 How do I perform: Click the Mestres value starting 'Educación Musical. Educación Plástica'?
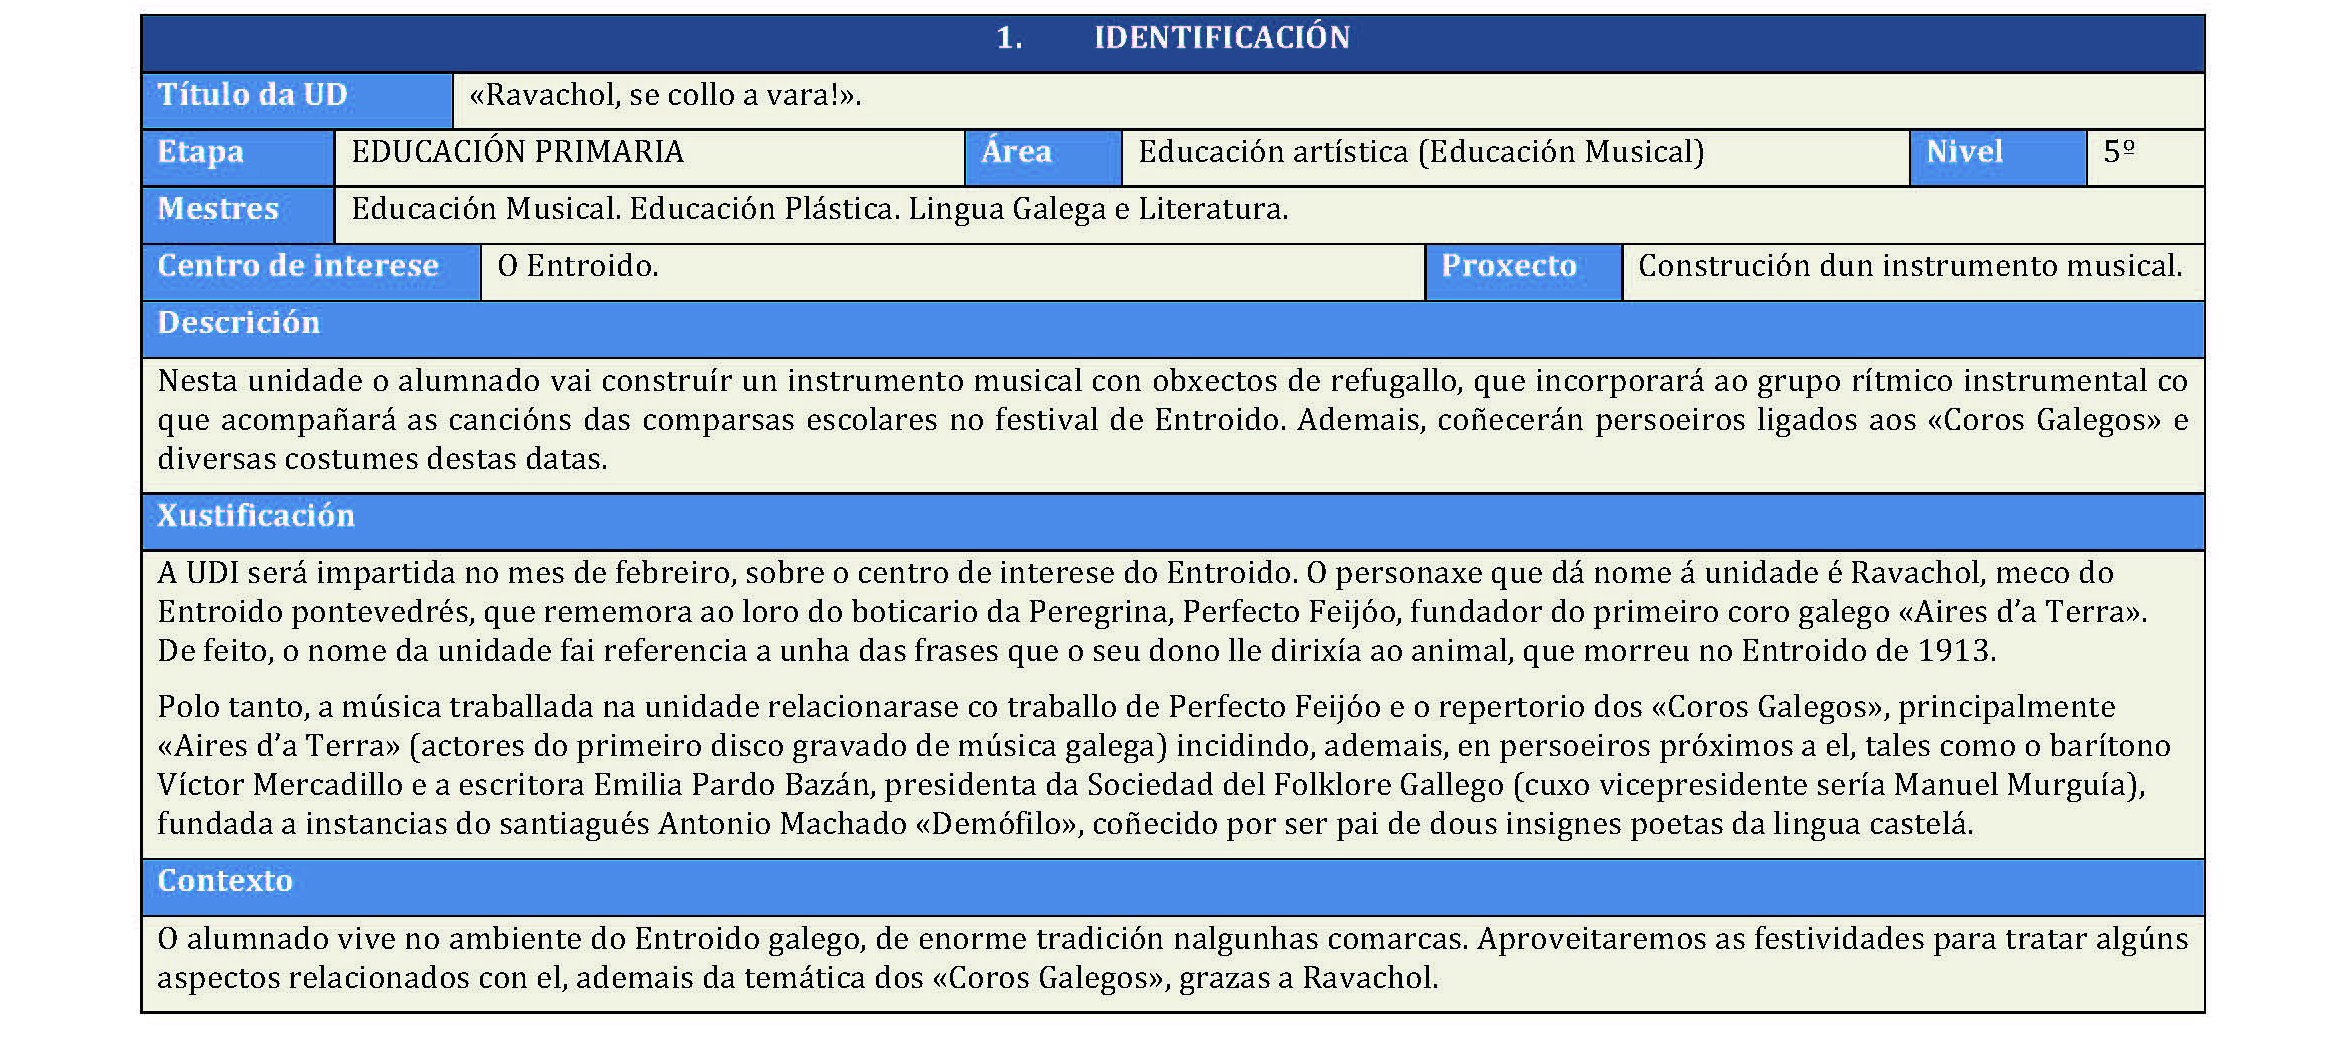click(820, 209)
